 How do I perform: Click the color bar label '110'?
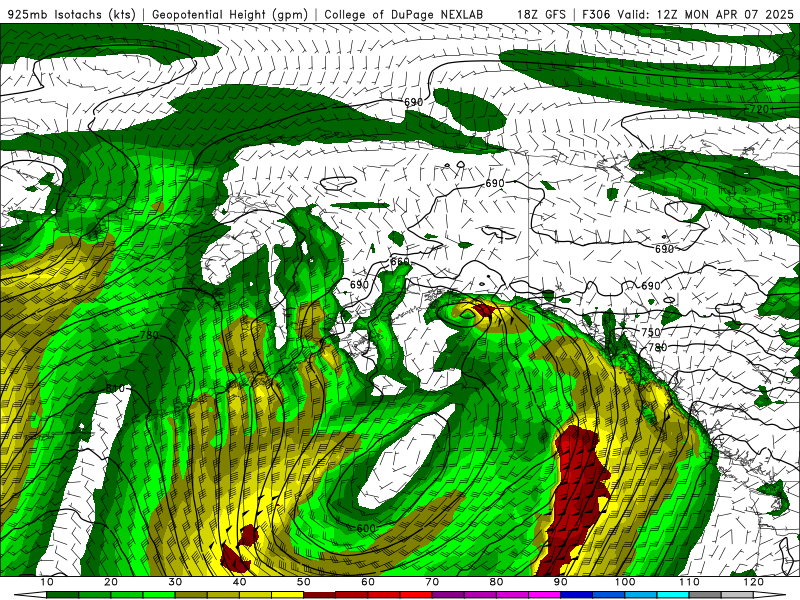[689, 582]
